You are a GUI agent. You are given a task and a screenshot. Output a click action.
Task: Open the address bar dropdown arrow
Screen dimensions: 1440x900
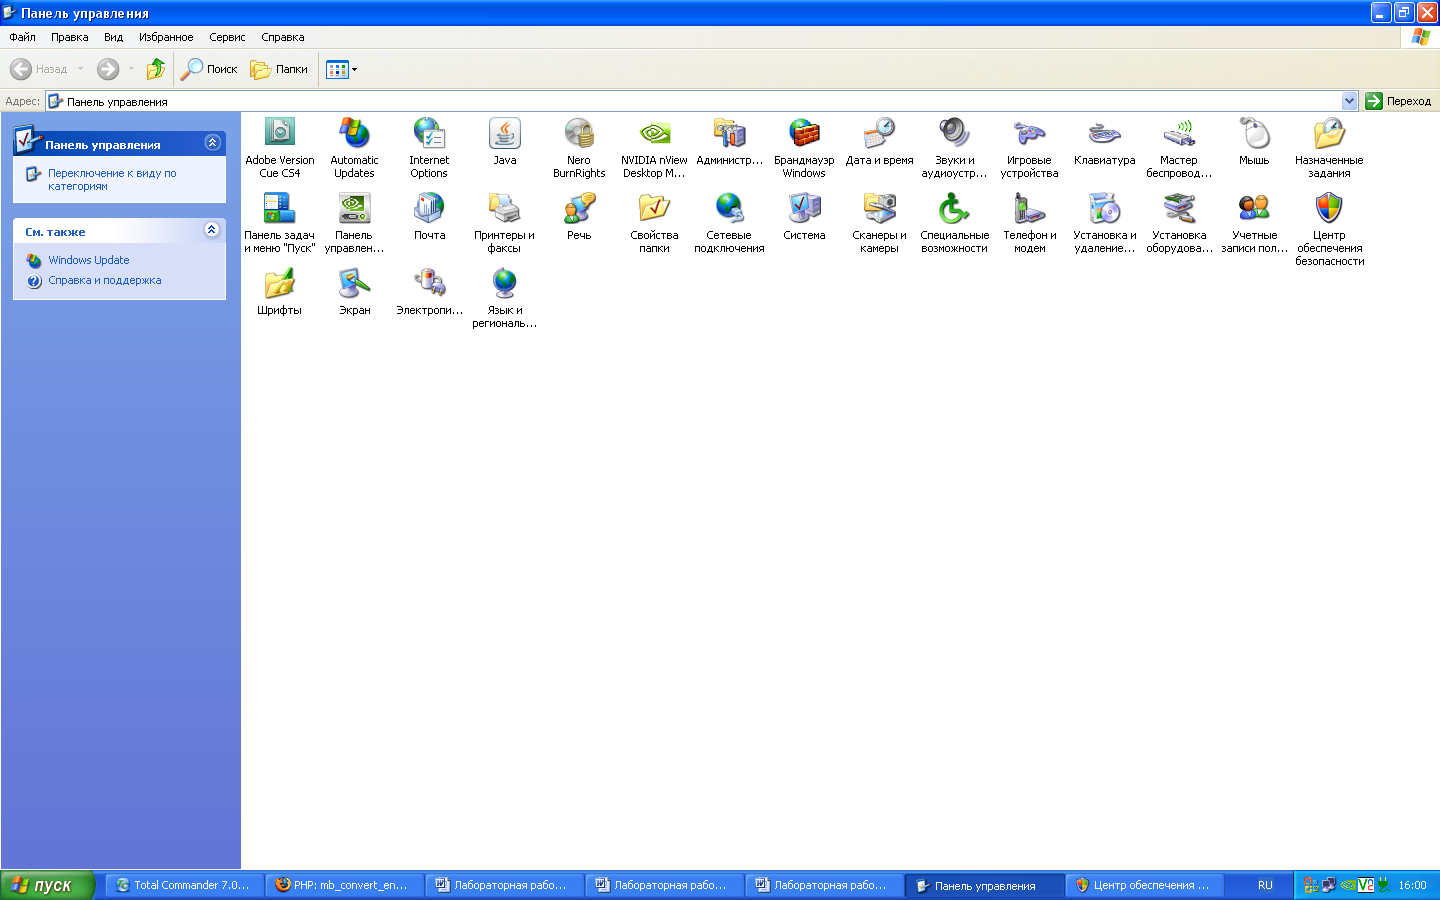coord(1349,101)
